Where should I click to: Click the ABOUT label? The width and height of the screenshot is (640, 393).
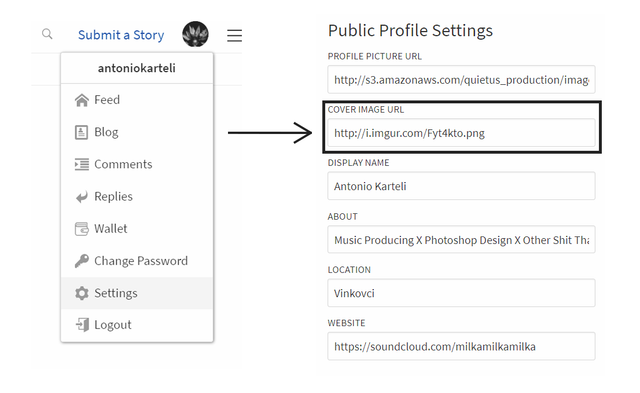point(342,217)
